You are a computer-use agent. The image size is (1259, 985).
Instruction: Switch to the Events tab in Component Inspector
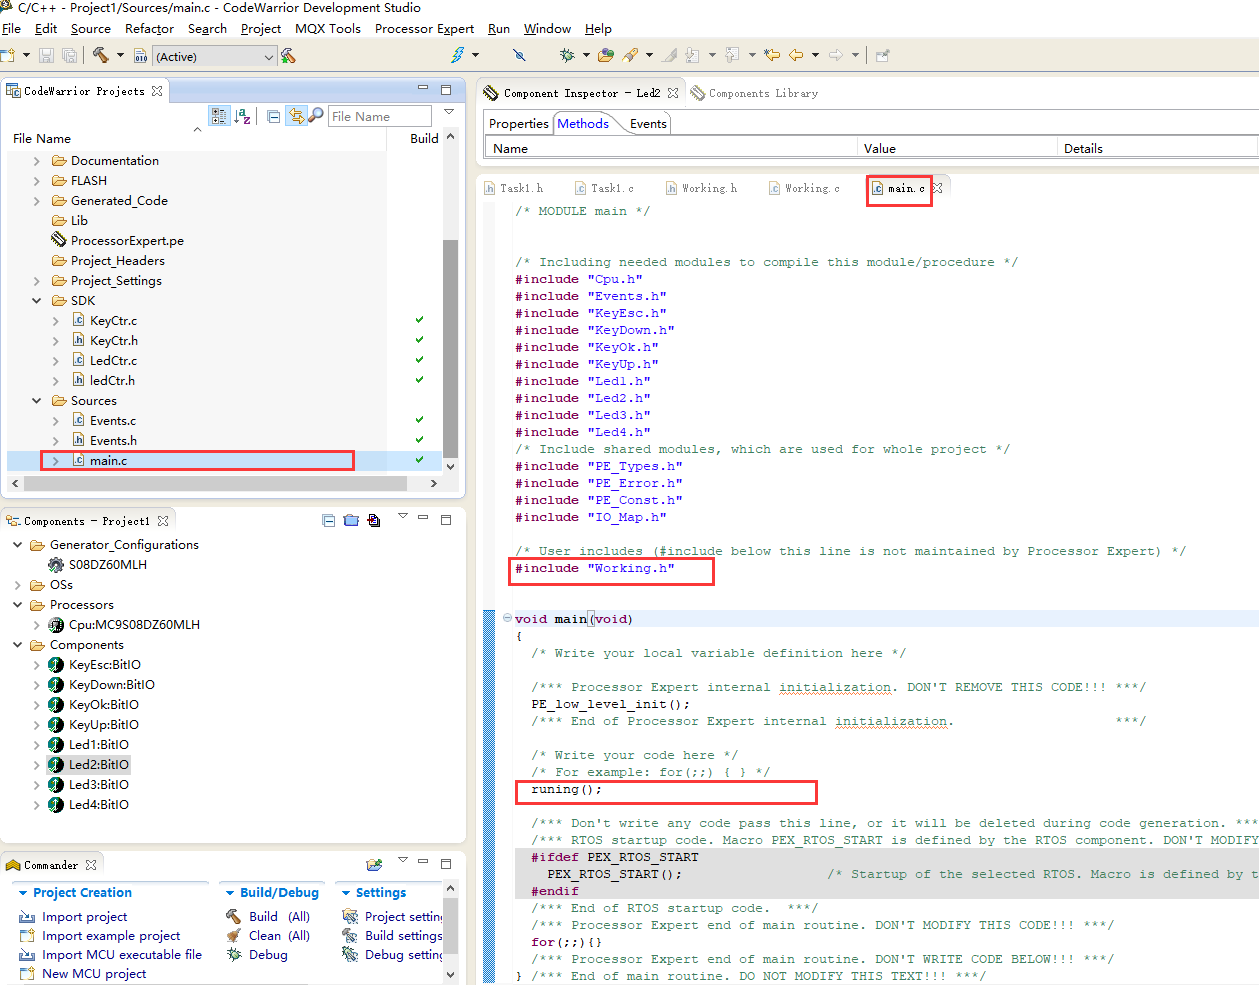(648, 124)
